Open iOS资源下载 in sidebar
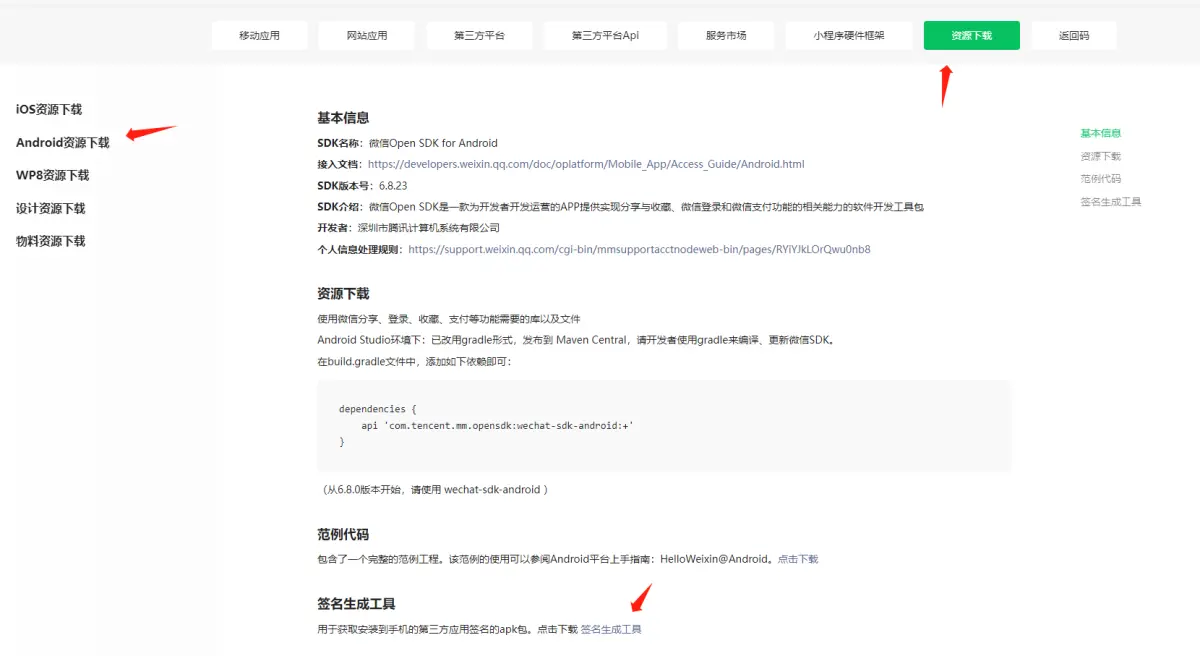Viewport: 1200px width, 656px height. click(49, 109)
